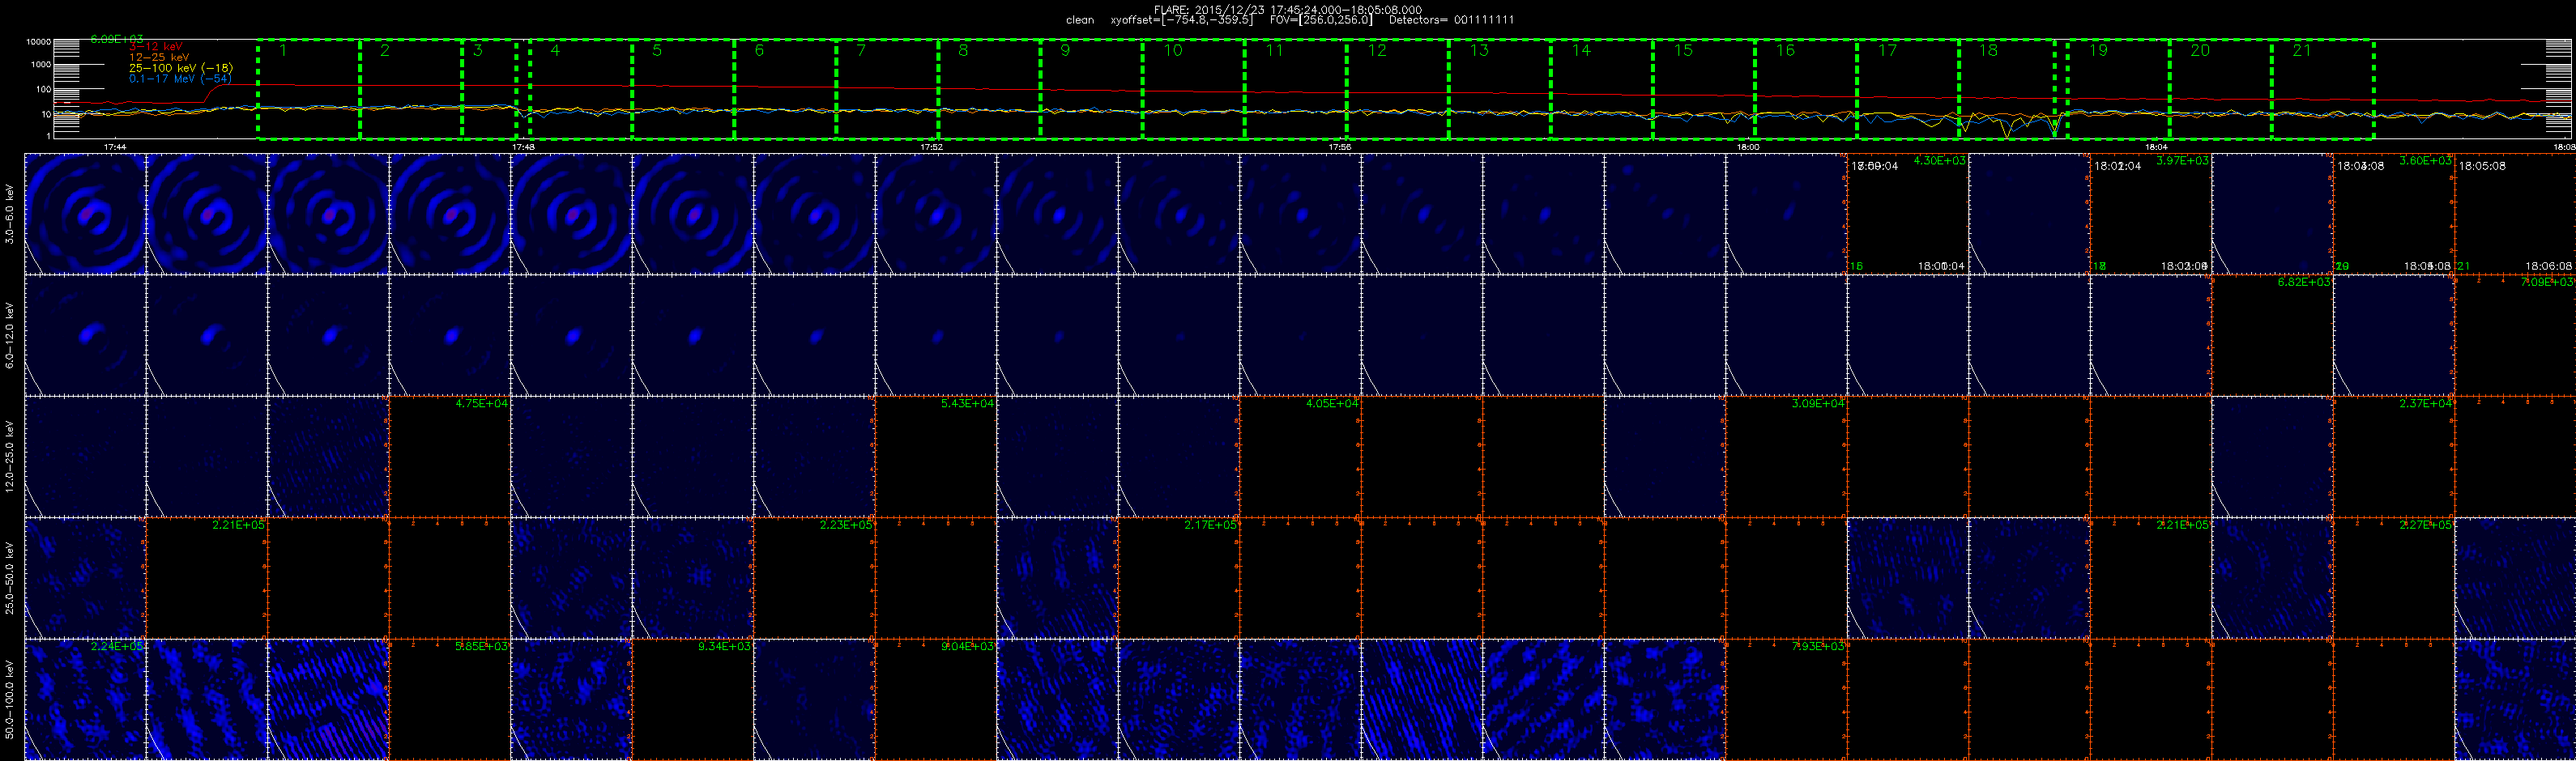Open the first 3.0-6.0 keV ringed source image
Viewport: 2576px width, 761px height.
point(85,214)
